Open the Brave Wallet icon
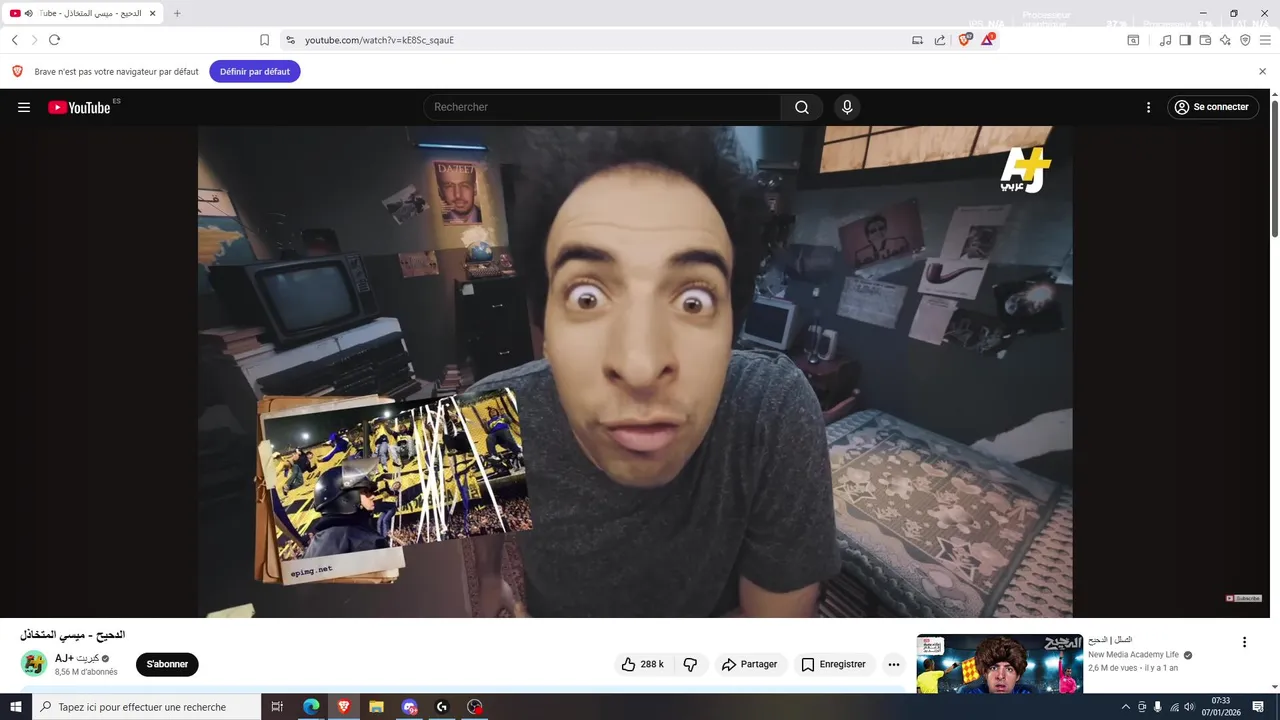 (1205, 40)
